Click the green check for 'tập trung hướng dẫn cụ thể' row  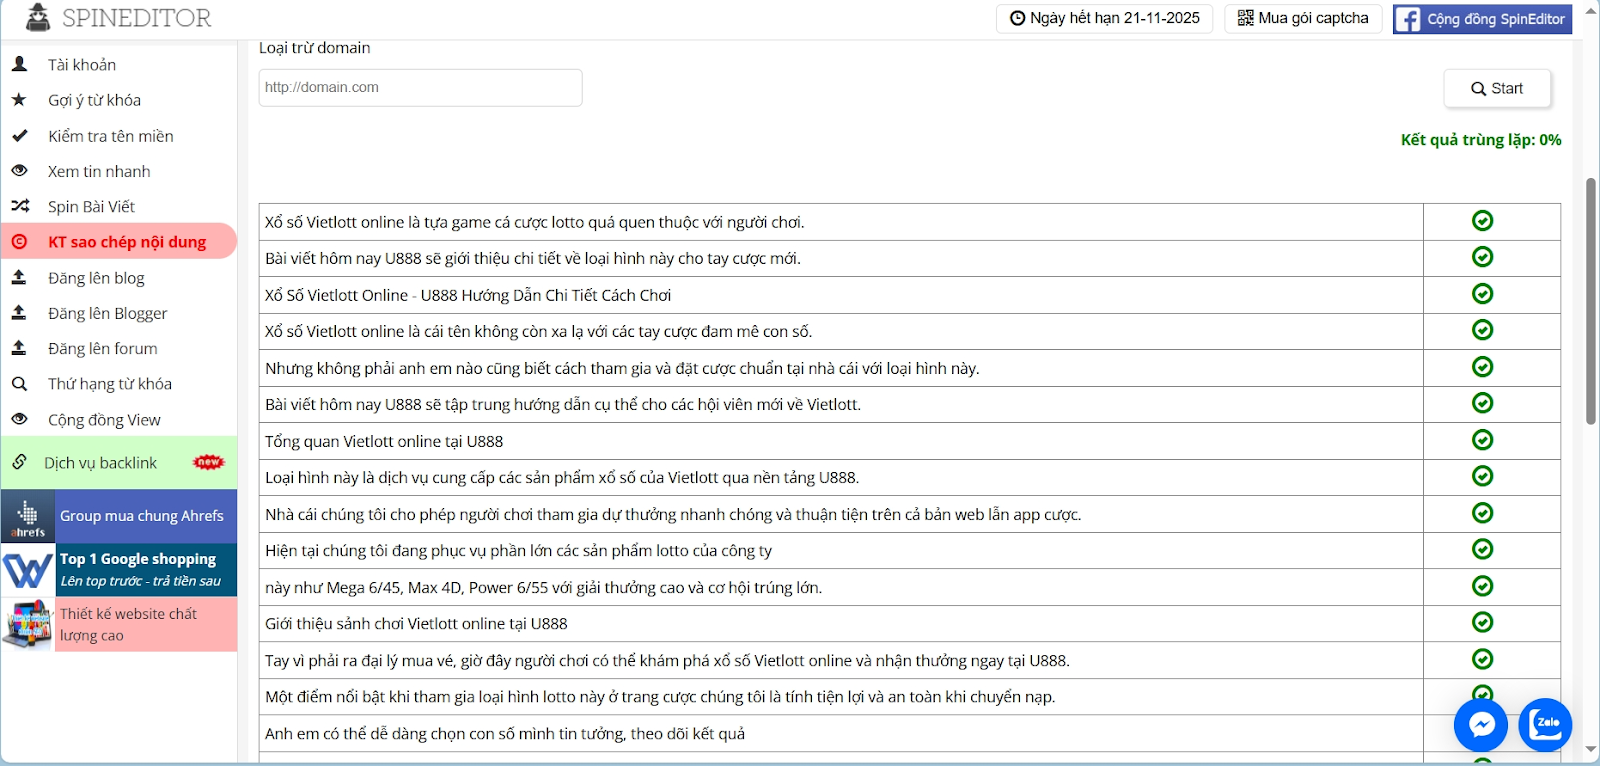1482,403
